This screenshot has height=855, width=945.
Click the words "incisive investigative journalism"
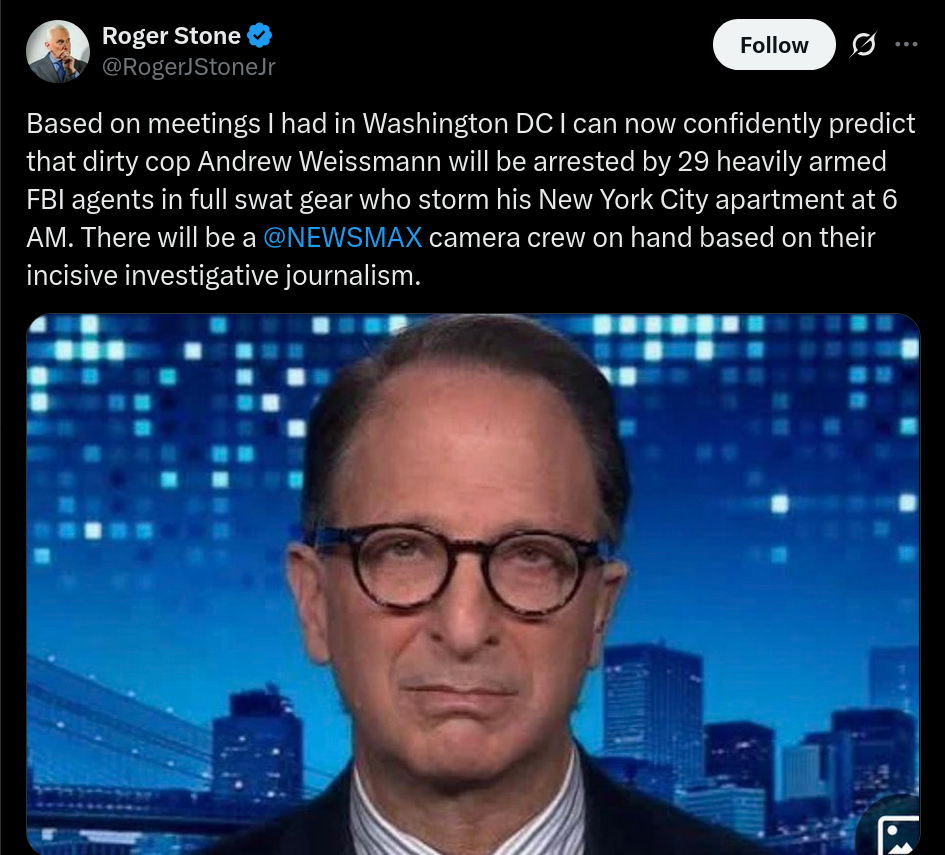[x=223, y=275]
